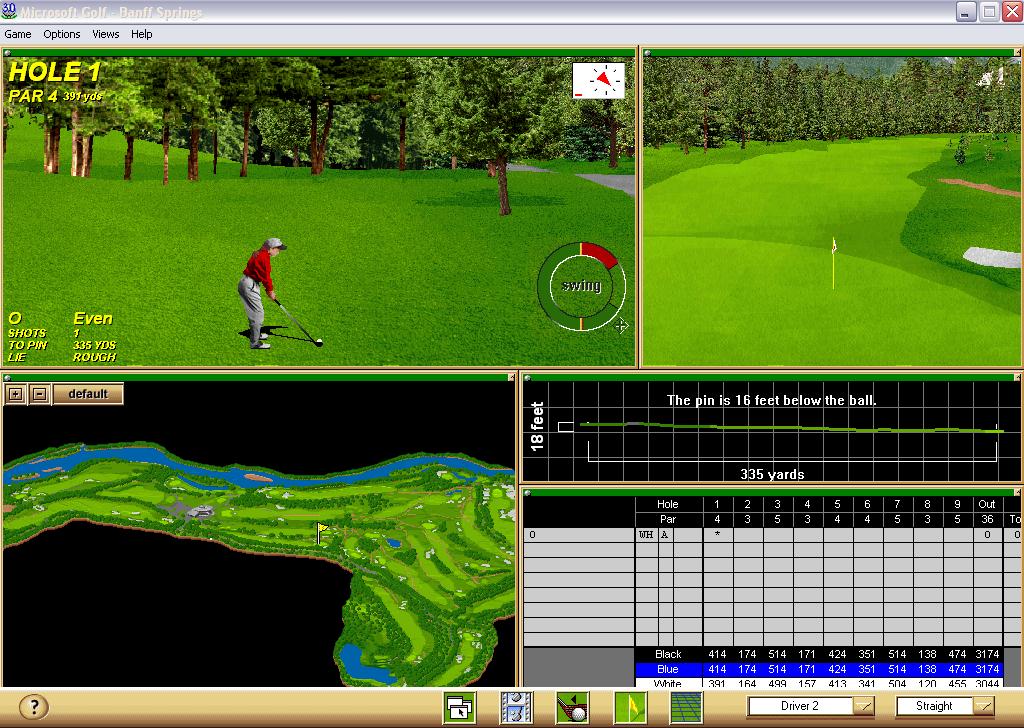The image size is (1024, 728).
Task: Click the "18 feet" vertical scale label
Action: coord(537,426)
